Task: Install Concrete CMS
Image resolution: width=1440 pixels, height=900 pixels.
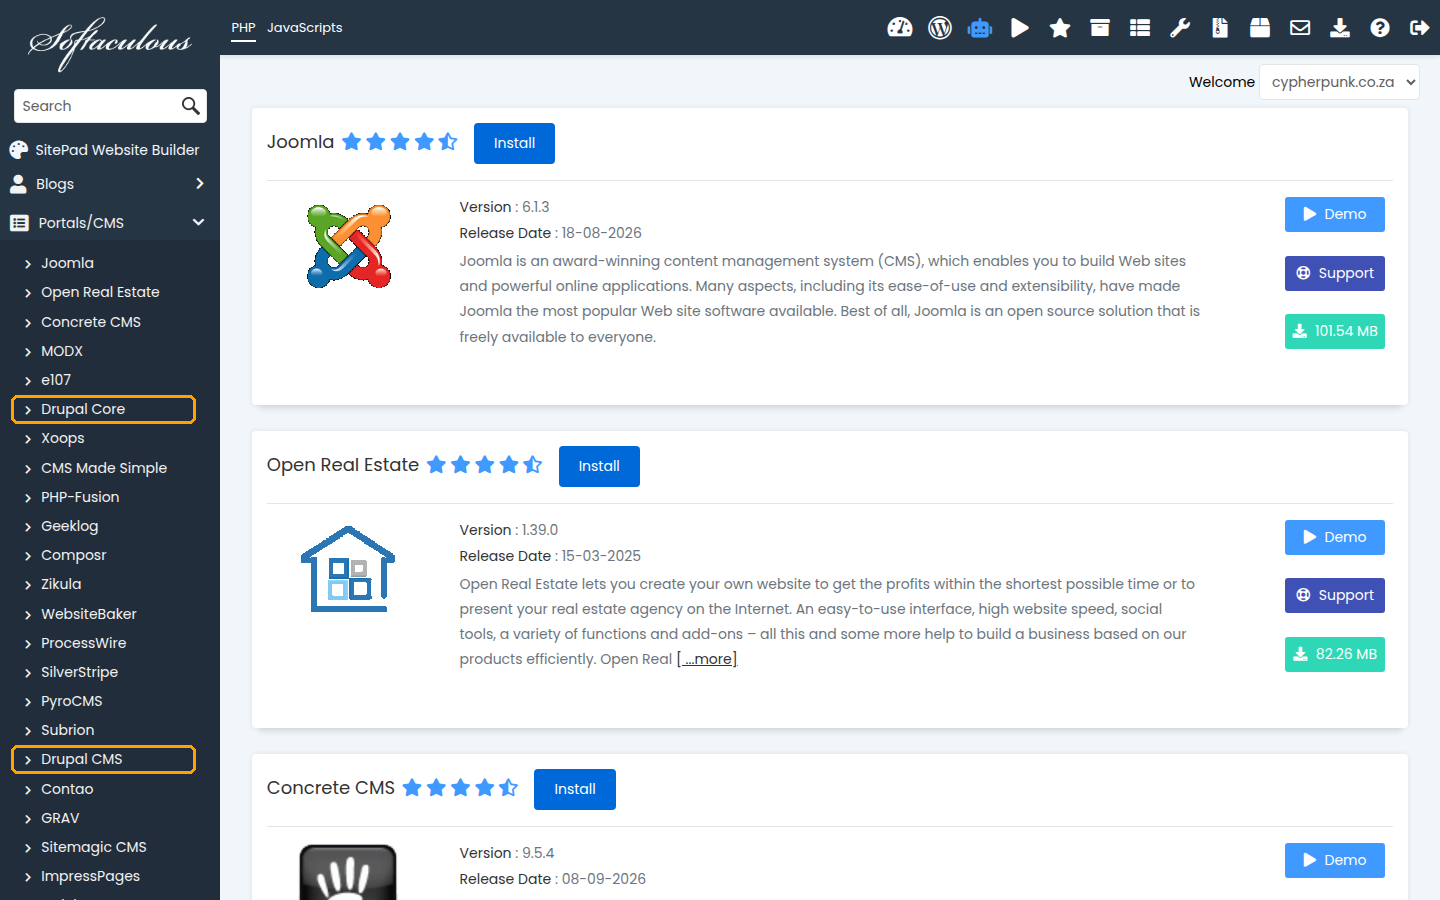Action: click(x=575, y=789)
